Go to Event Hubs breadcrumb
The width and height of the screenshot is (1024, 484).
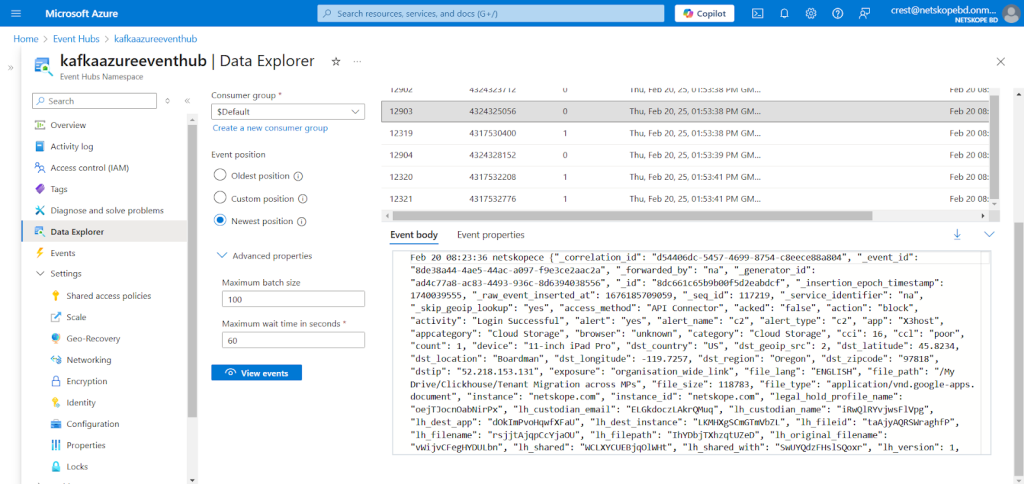point(76,39)
